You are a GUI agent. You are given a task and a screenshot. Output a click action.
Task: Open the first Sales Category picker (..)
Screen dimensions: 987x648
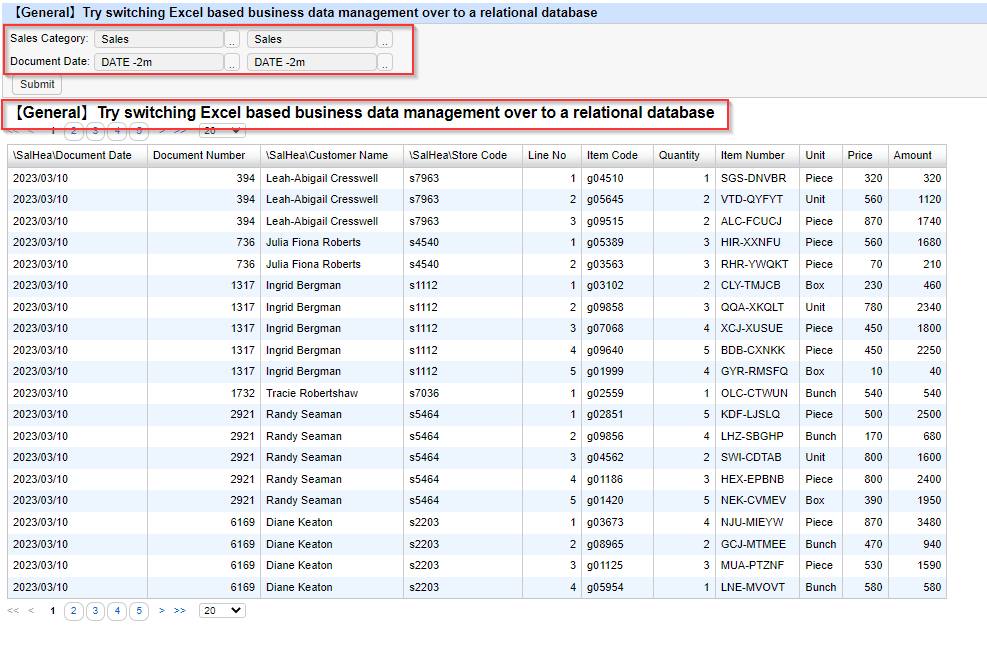[x=232, y=40]
